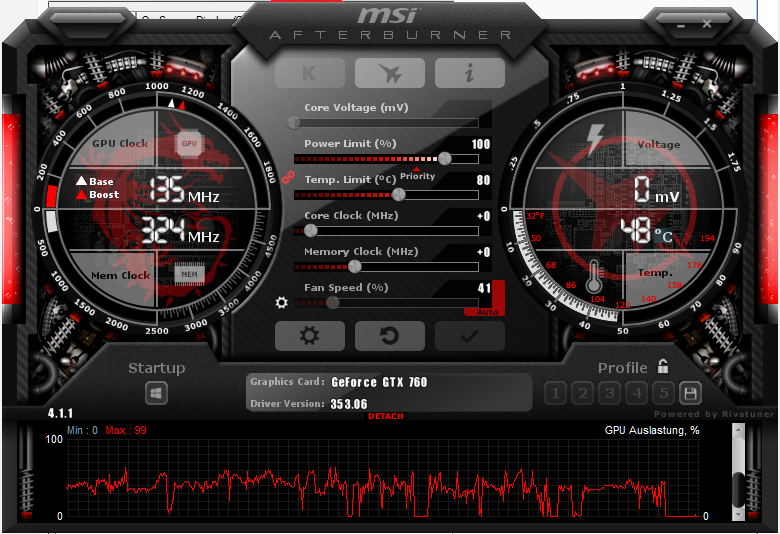This screenshot has height=534, width=780.
Task: Click the lightning bolt voltage icon
Action: (x=594, y=140)
